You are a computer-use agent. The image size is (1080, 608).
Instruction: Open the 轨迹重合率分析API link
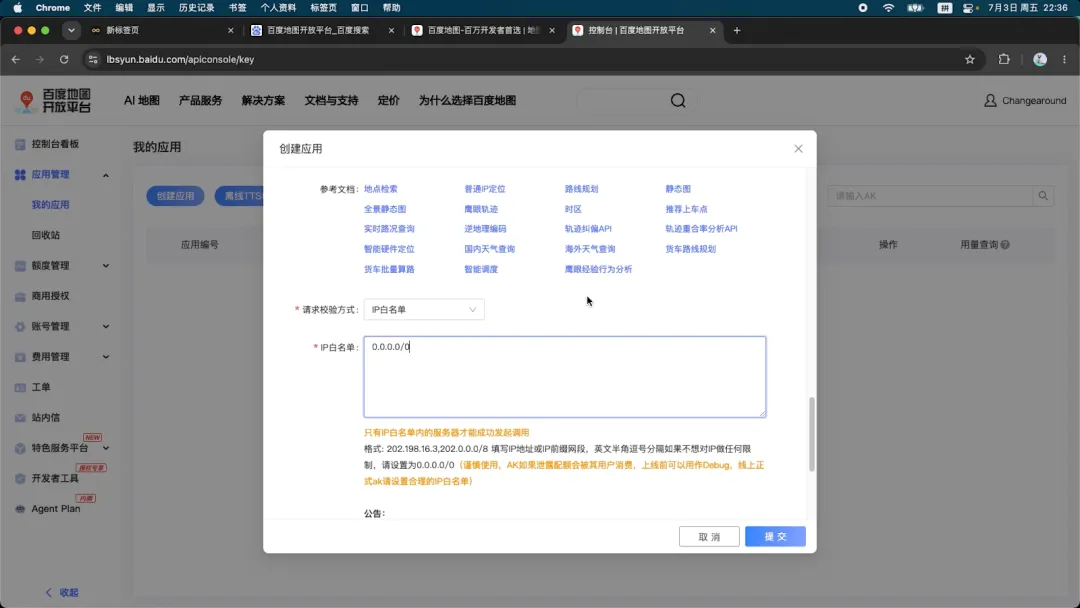coord(701,229)
